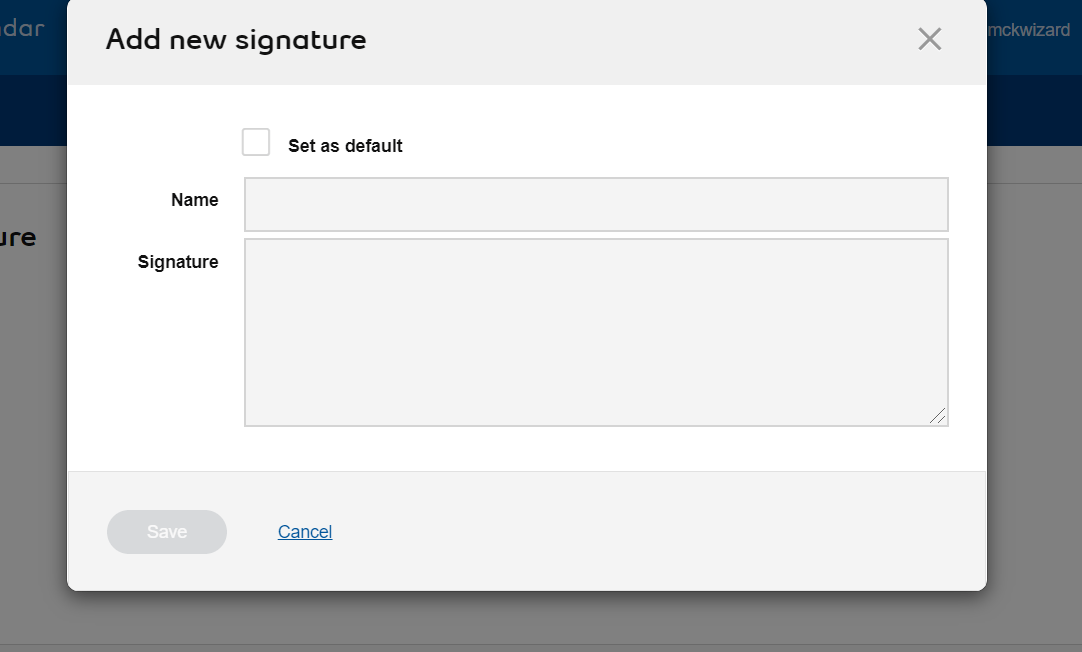The height and width of the screenshot is (652, 1082).
Task: Click the Set as default label text
Action: (345, 145)
